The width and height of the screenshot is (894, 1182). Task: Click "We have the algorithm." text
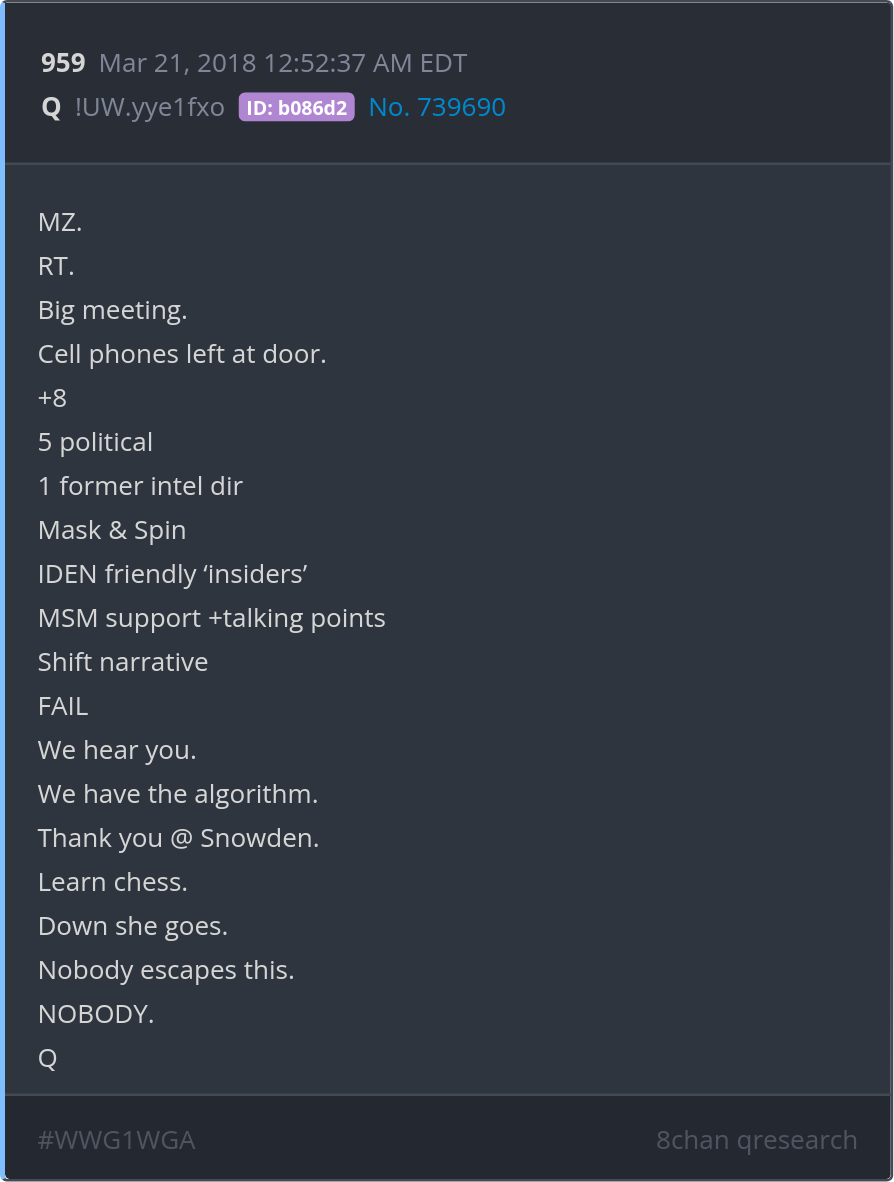(178, 794)
